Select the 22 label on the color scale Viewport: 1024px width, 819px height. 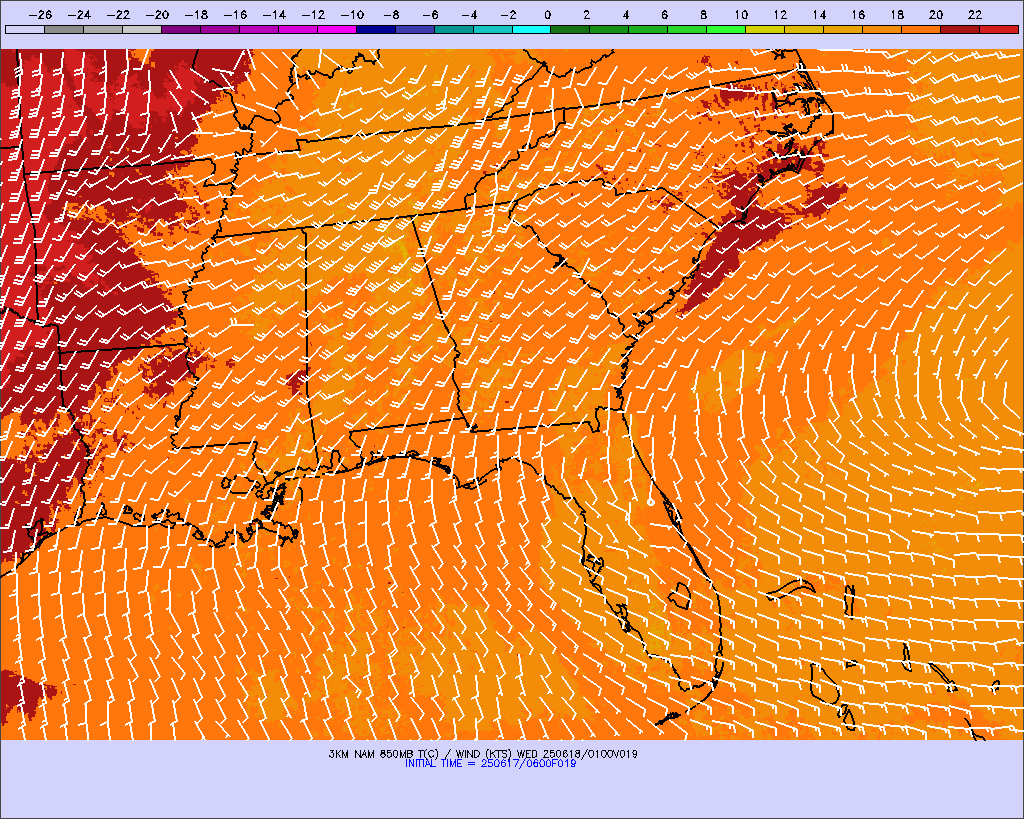coord(975,14)
